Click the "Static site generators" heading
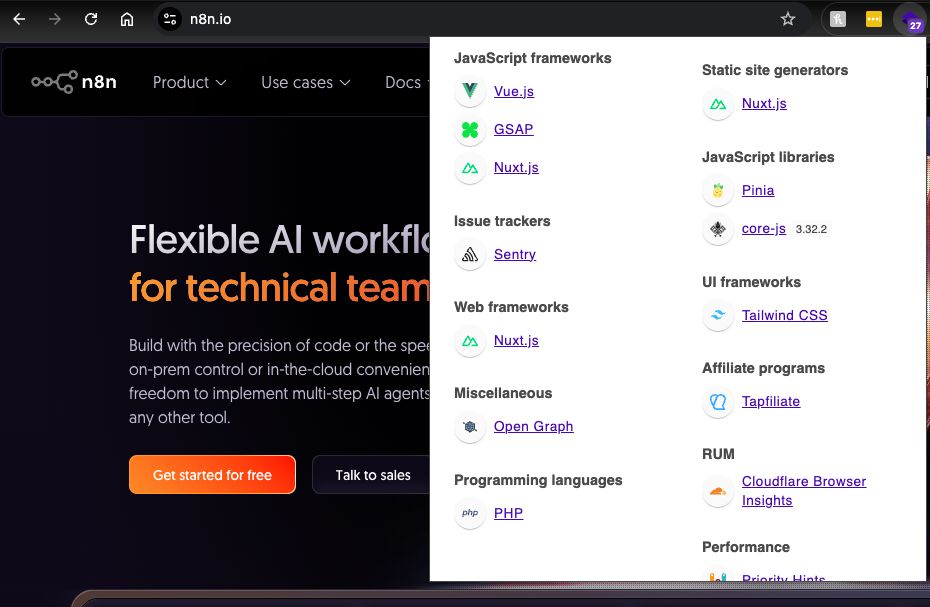 coord(775,70)
